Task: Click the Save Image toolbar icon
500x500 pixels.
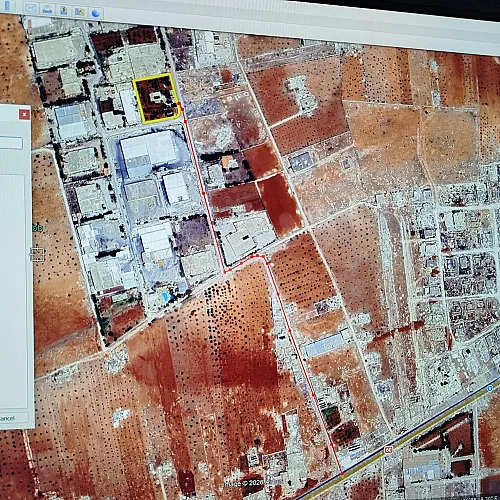Action: pos(63,10)
